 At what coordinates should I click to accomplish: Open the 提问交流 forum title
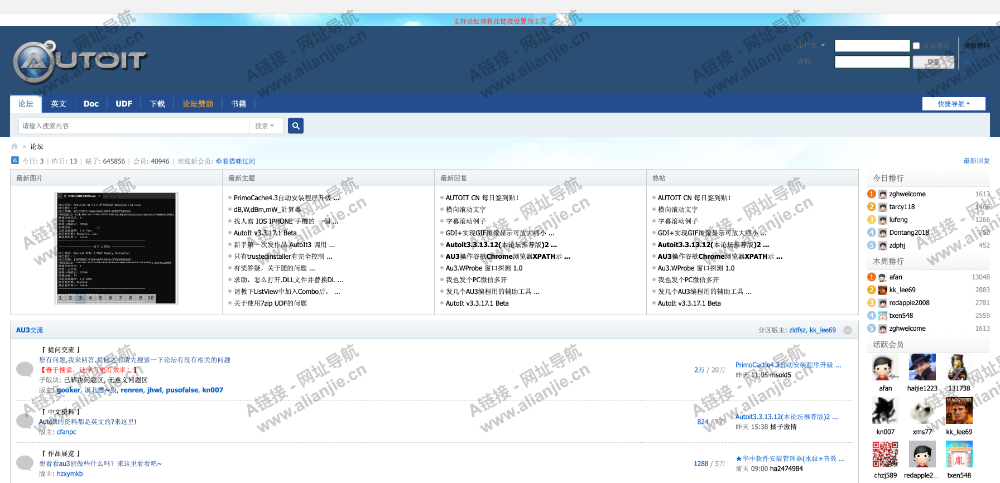tap(60, 350)
